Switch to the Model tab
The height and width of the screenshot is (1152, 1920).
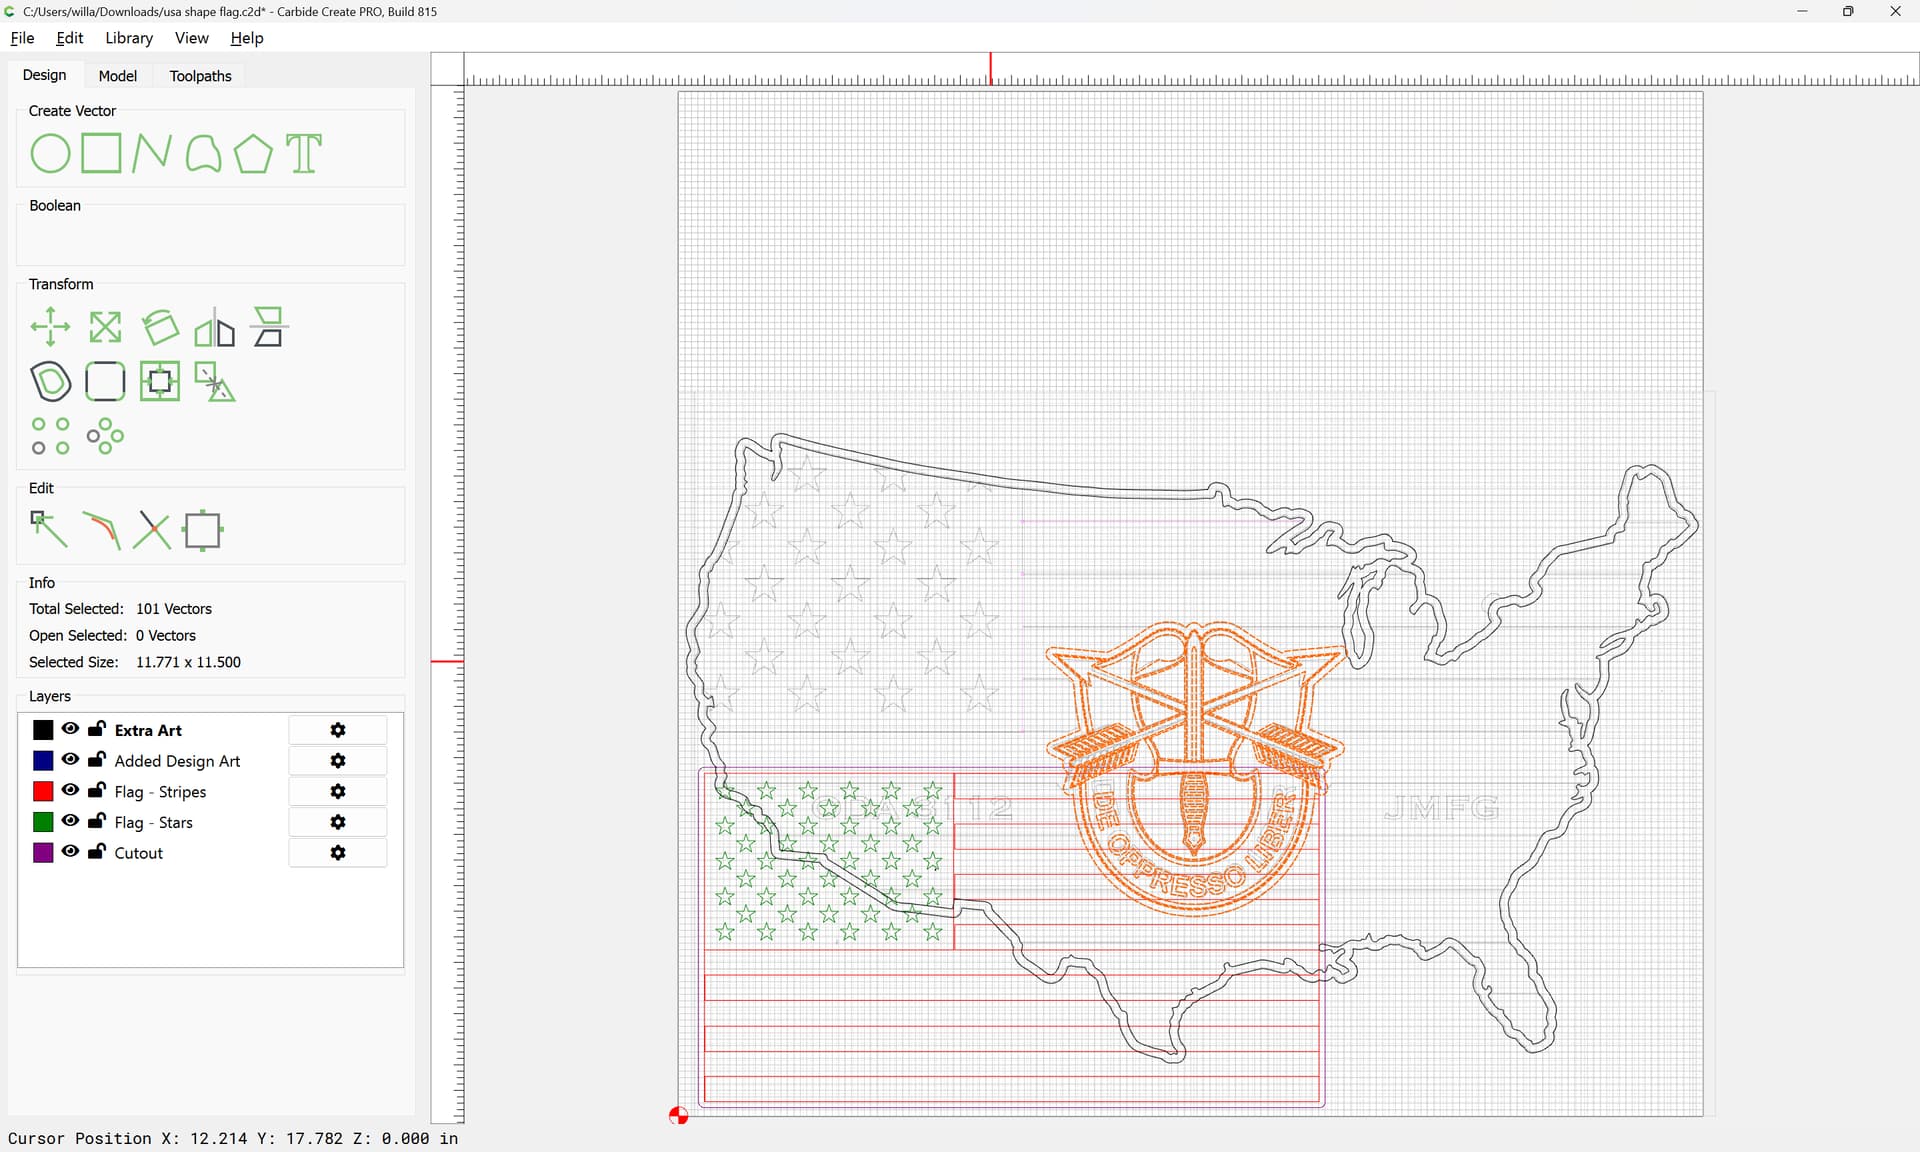(x=118, y=76)
